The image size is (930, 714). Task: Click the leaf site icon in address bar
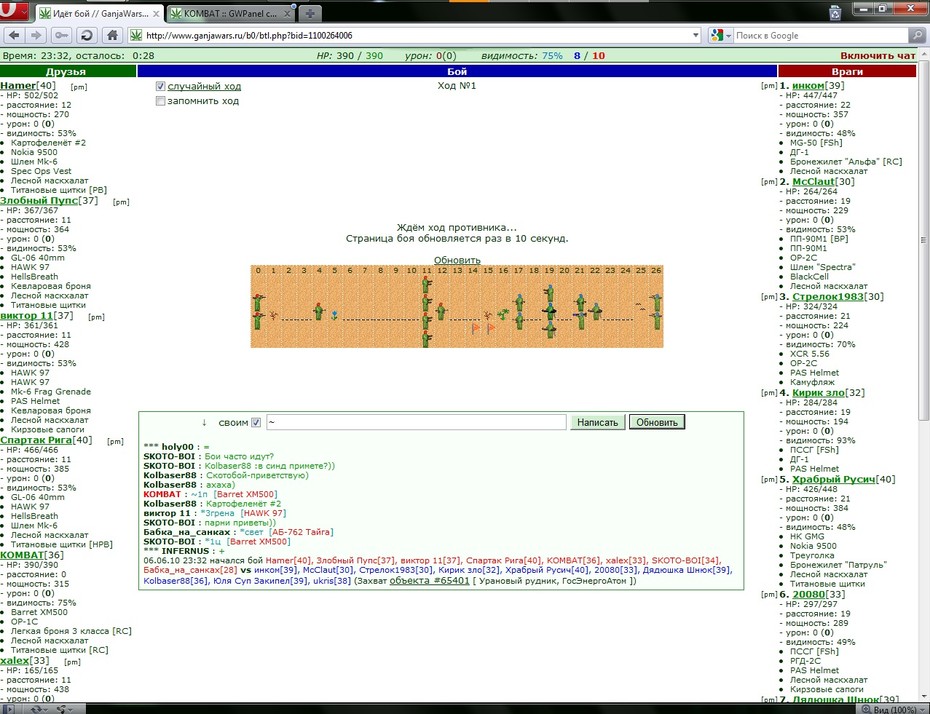[x=136, y=36]
